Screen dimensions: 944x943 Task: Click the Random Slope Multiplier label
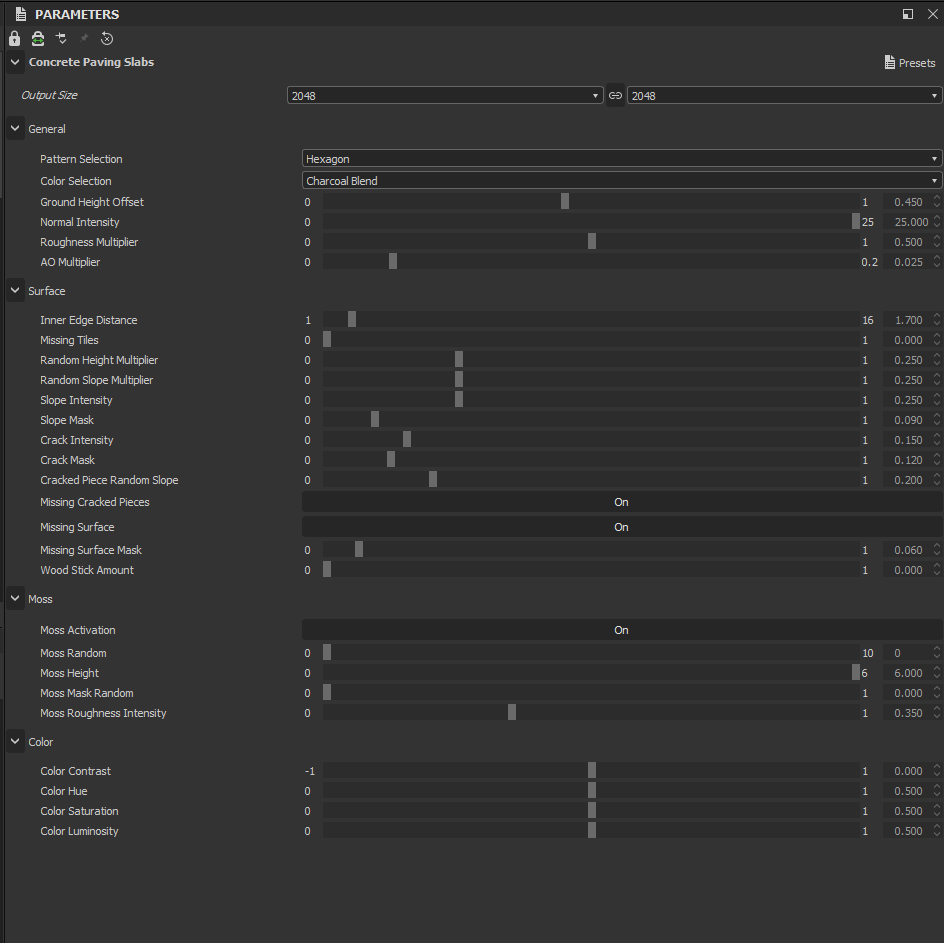tap(96, 380)
